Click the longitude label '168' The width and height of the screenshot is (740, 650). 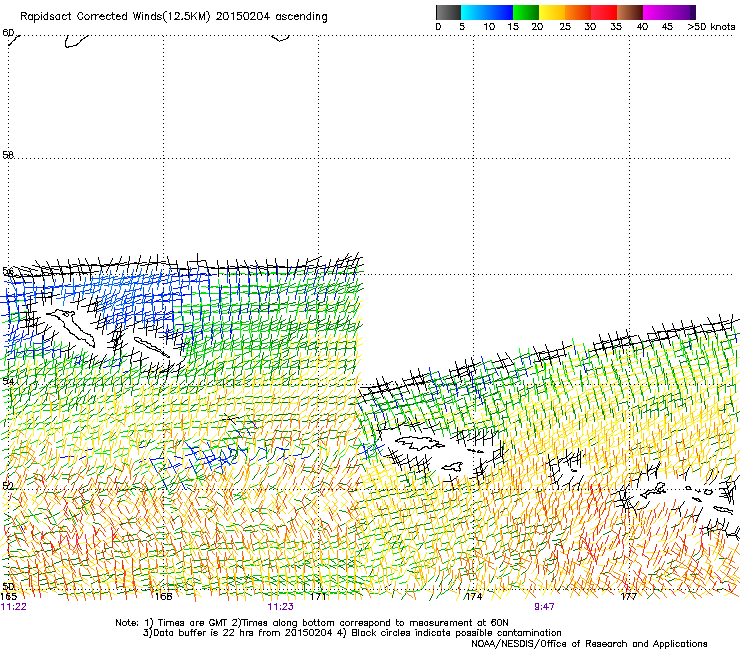(163, 597)
